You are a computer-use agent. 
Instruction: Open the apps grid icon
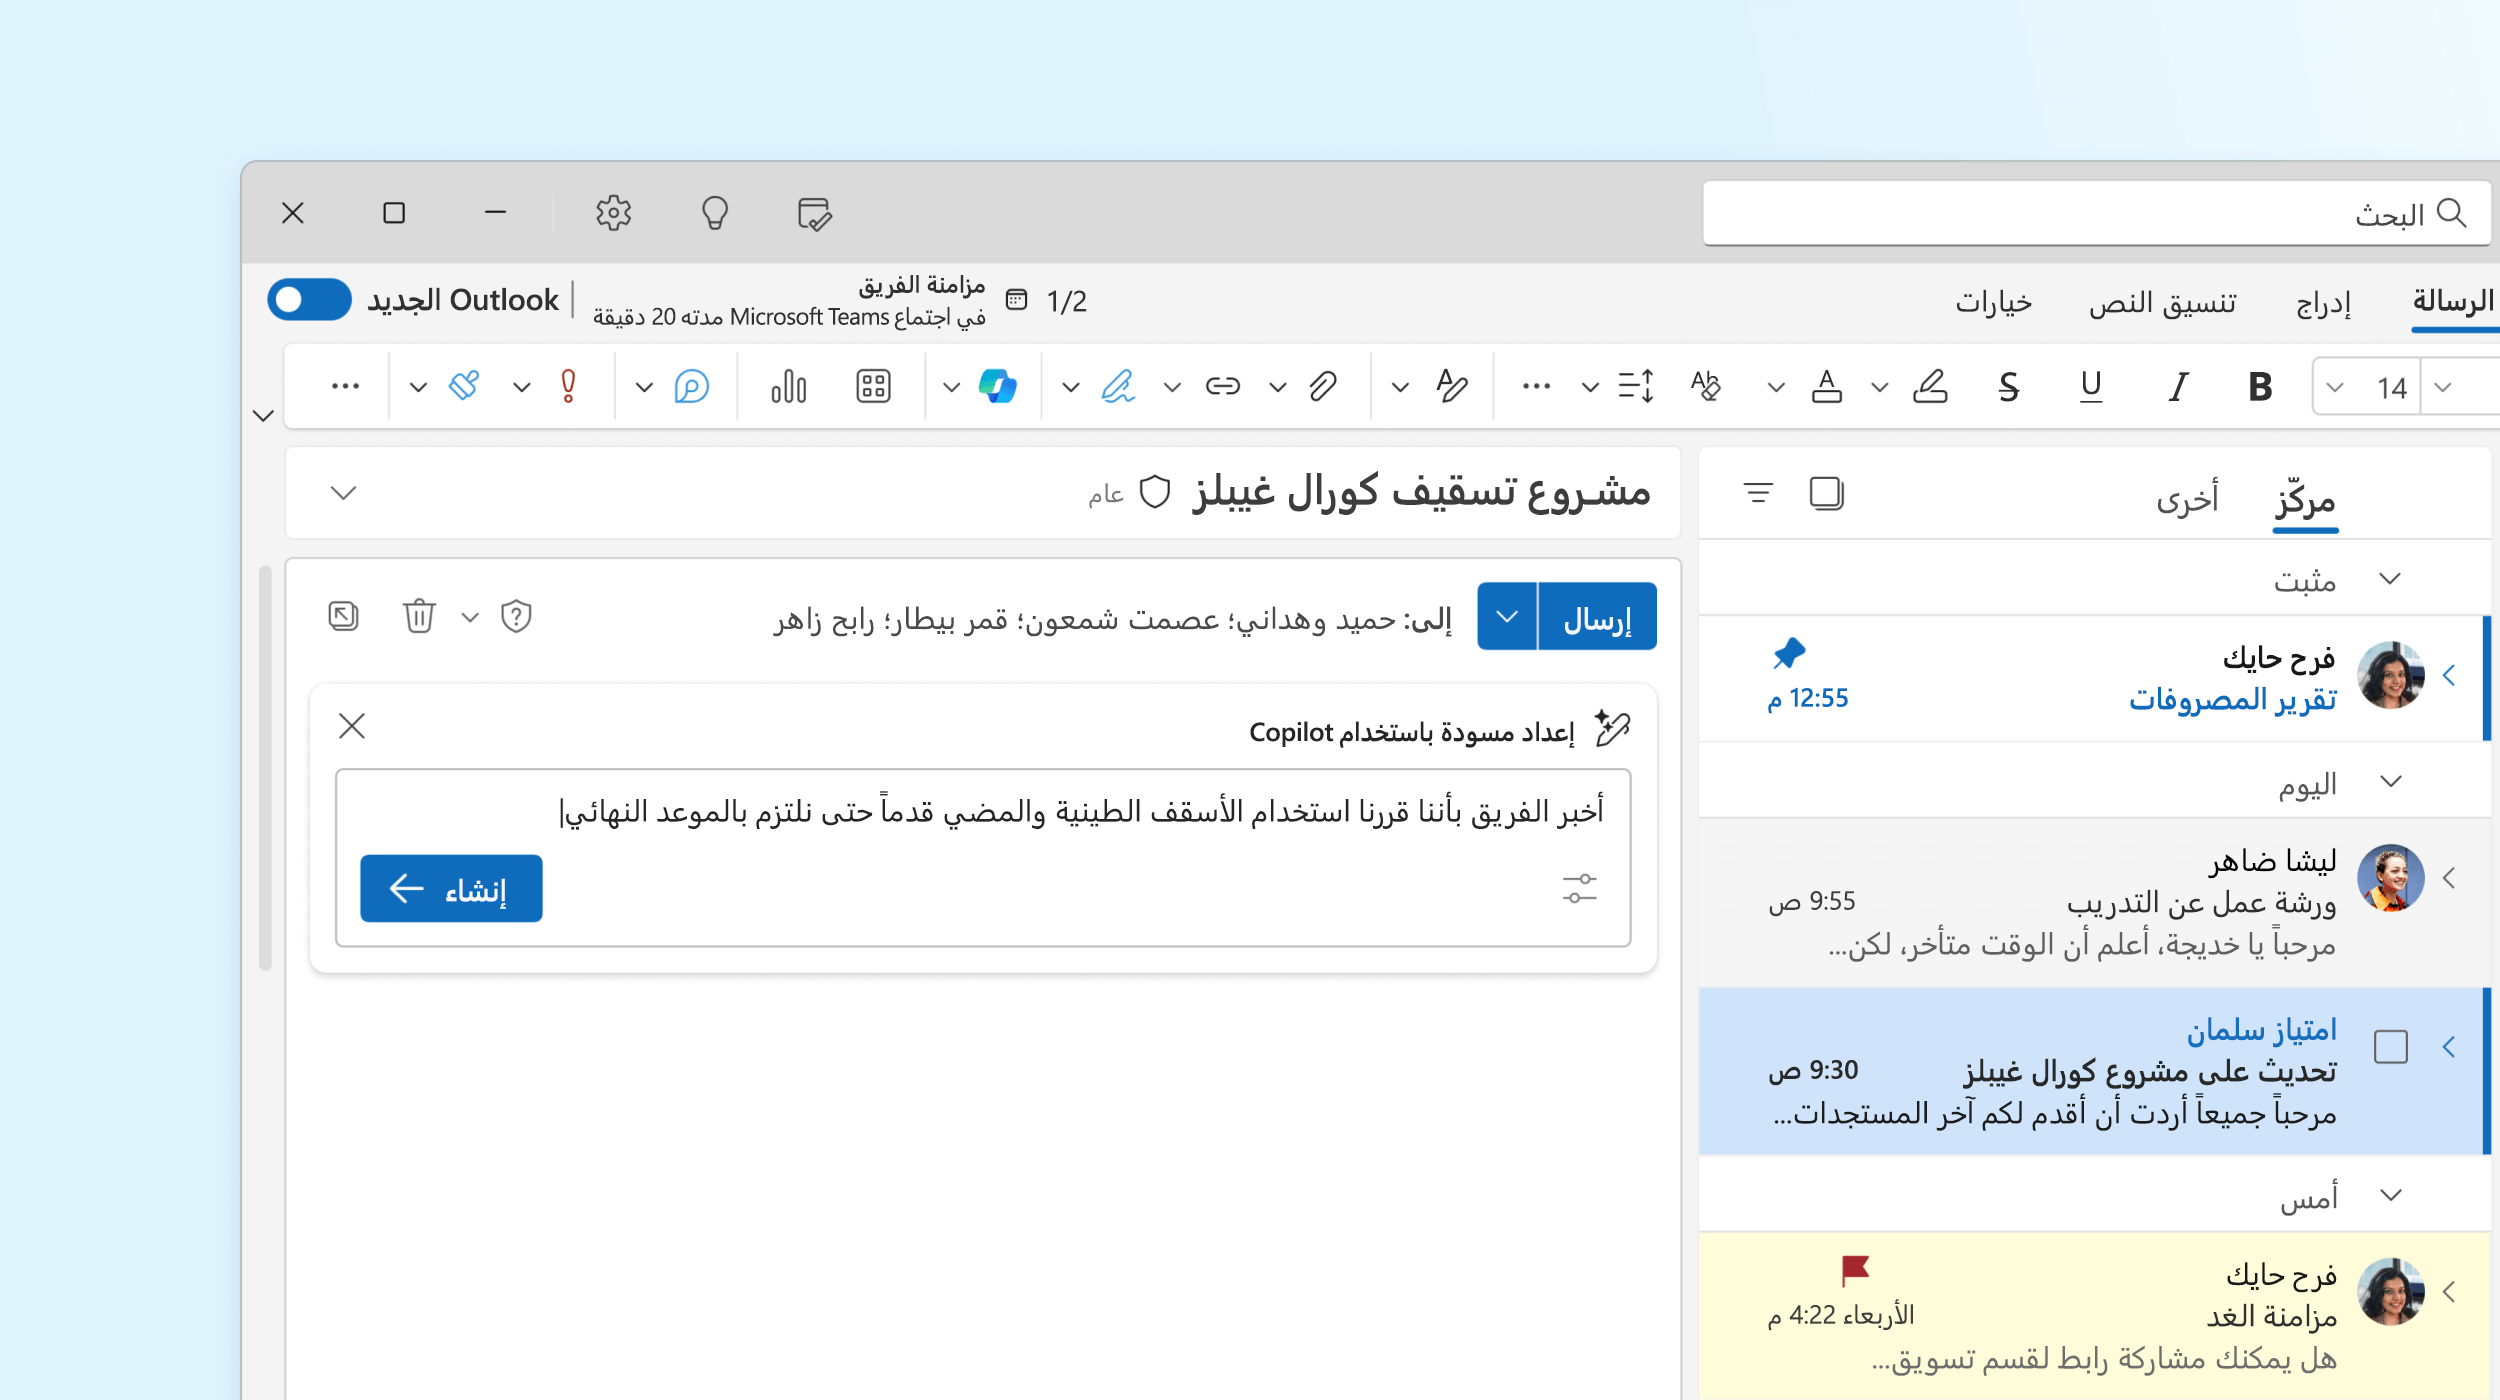[873, 387]
